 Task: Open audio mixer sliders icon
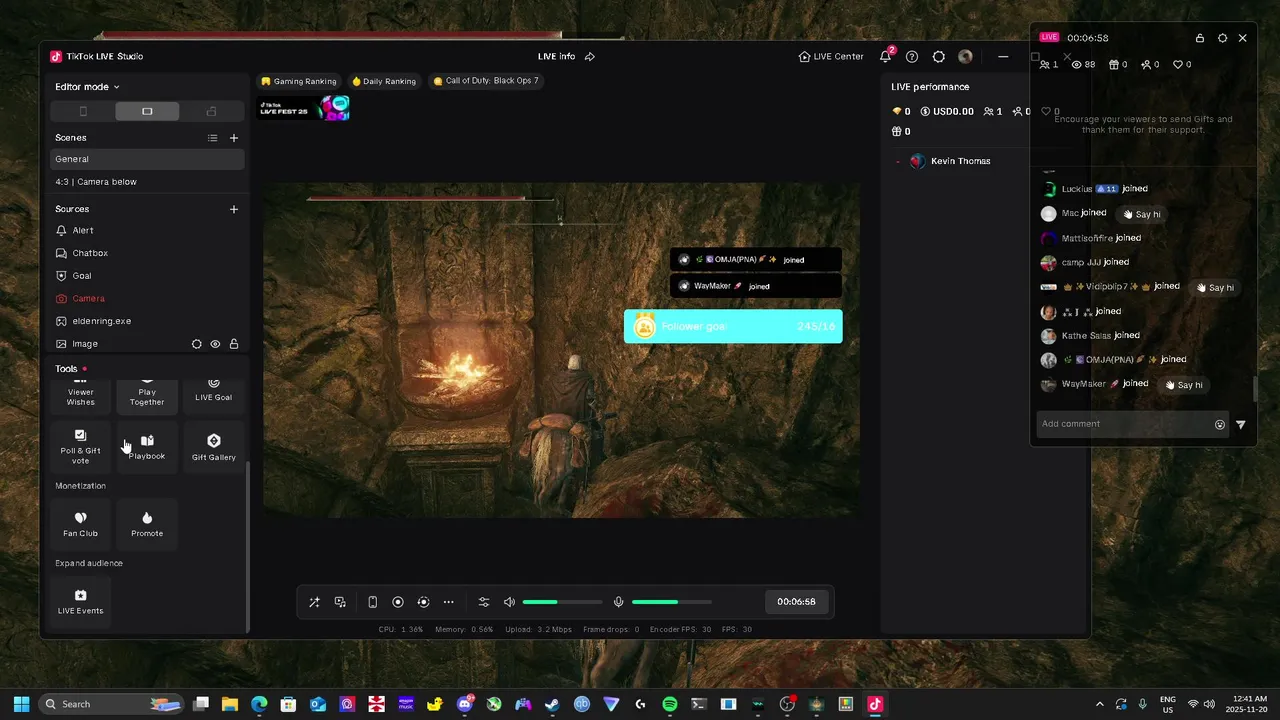point(484,602)
